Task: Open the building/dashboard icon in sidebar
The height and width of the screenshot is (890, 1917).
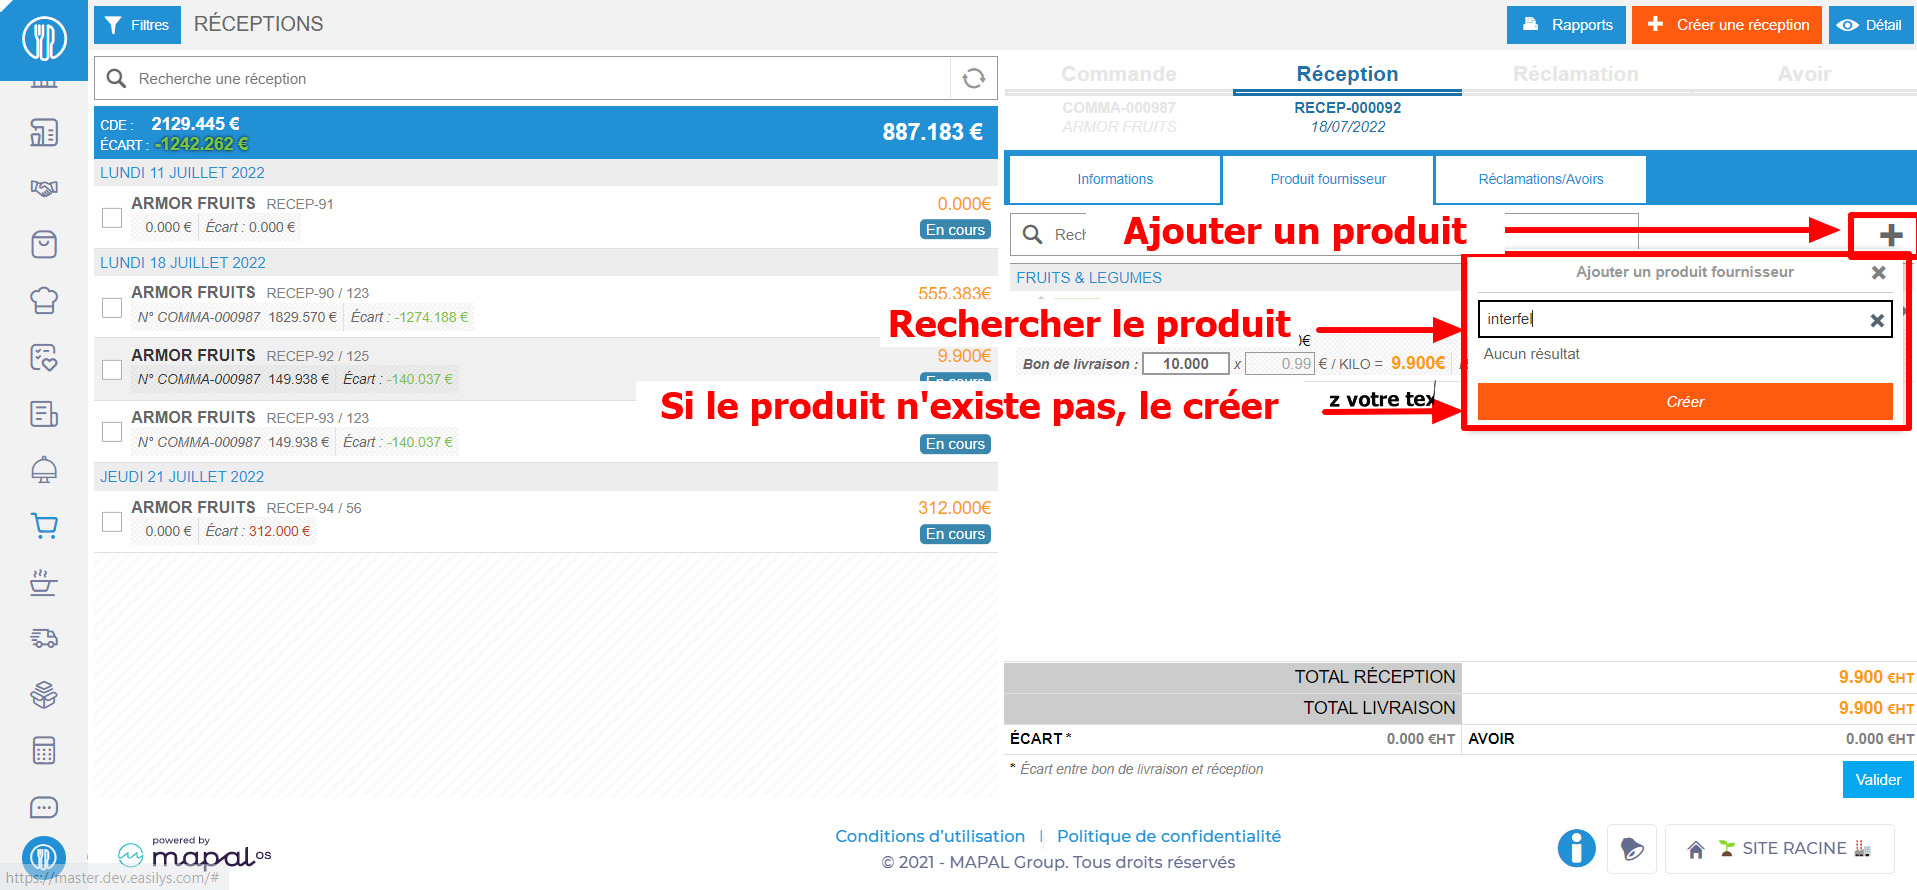Action: click(x=44, y=133)
